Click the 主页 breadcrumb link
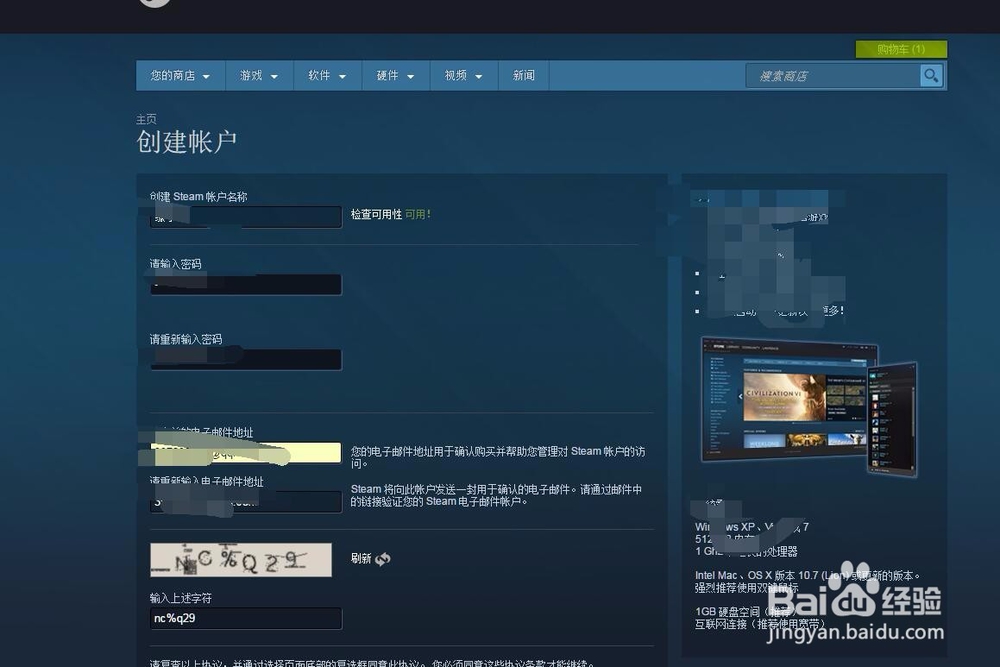The height and width of the screenshot is (667, 1000). click(x=146, y=119)
